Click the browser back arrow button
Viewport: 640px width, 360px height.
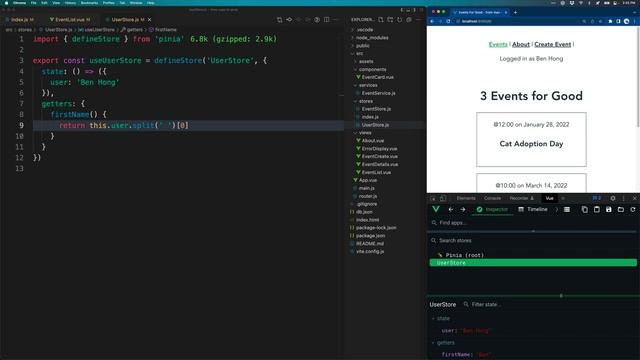[x=432, y=21]
